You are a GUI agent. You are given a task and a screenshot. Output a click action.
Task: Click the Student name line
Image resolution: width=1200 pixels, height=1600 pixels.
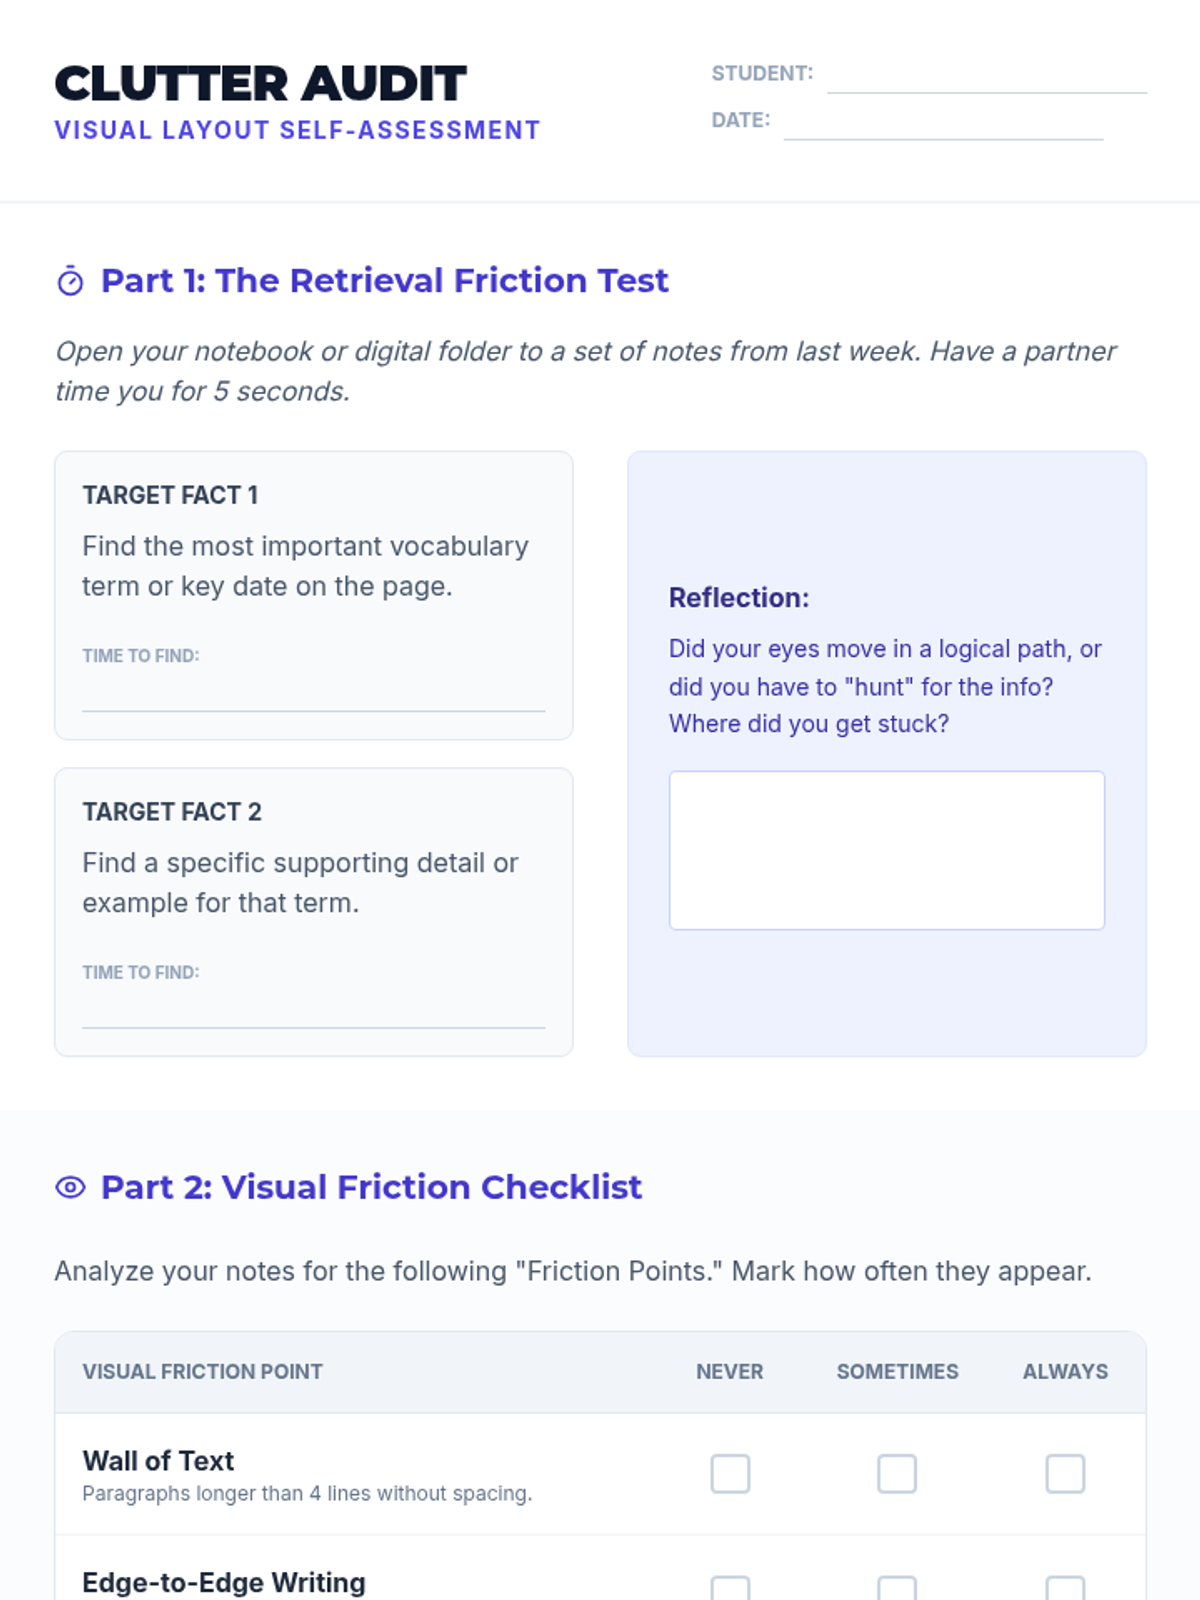tap(987, 78)
